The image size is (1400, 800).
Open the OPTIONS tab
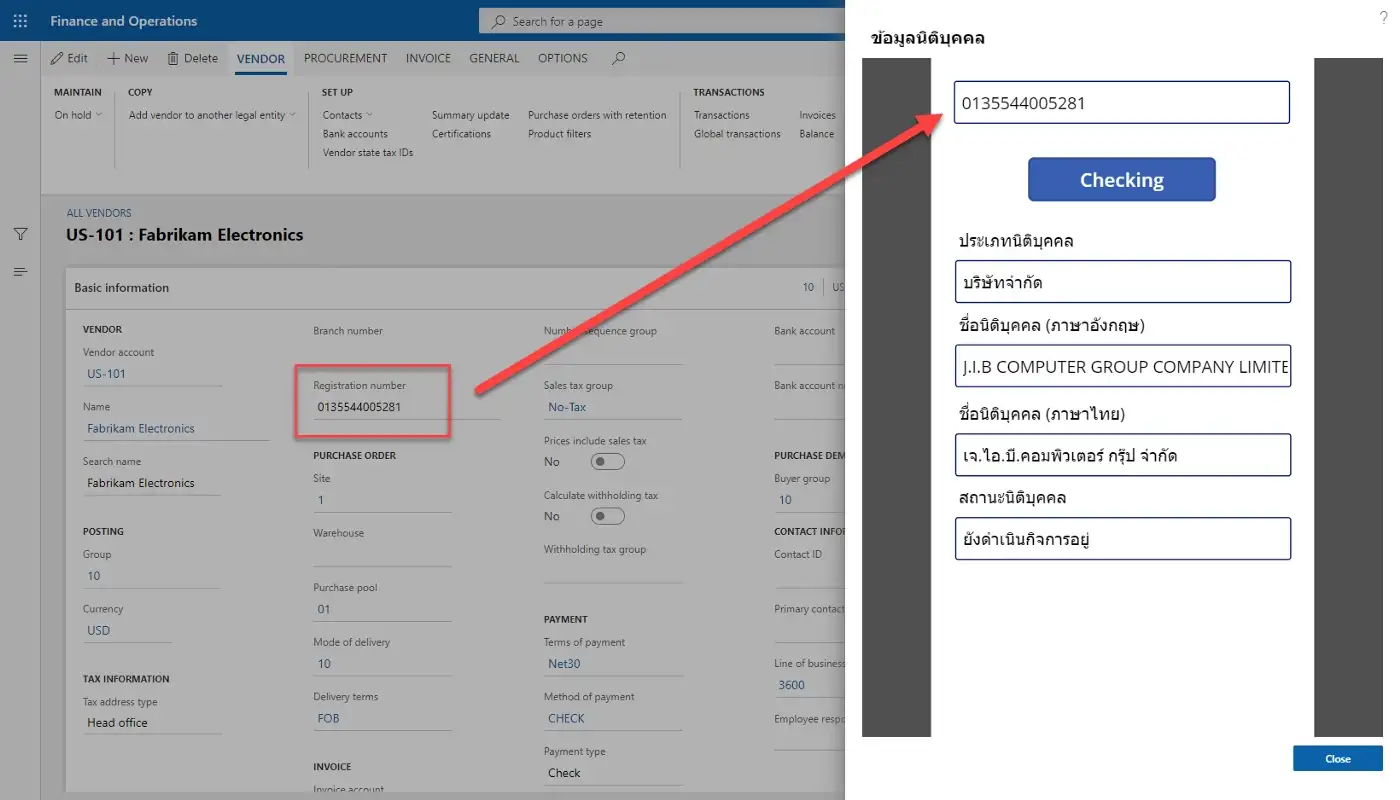pos(563,59)
